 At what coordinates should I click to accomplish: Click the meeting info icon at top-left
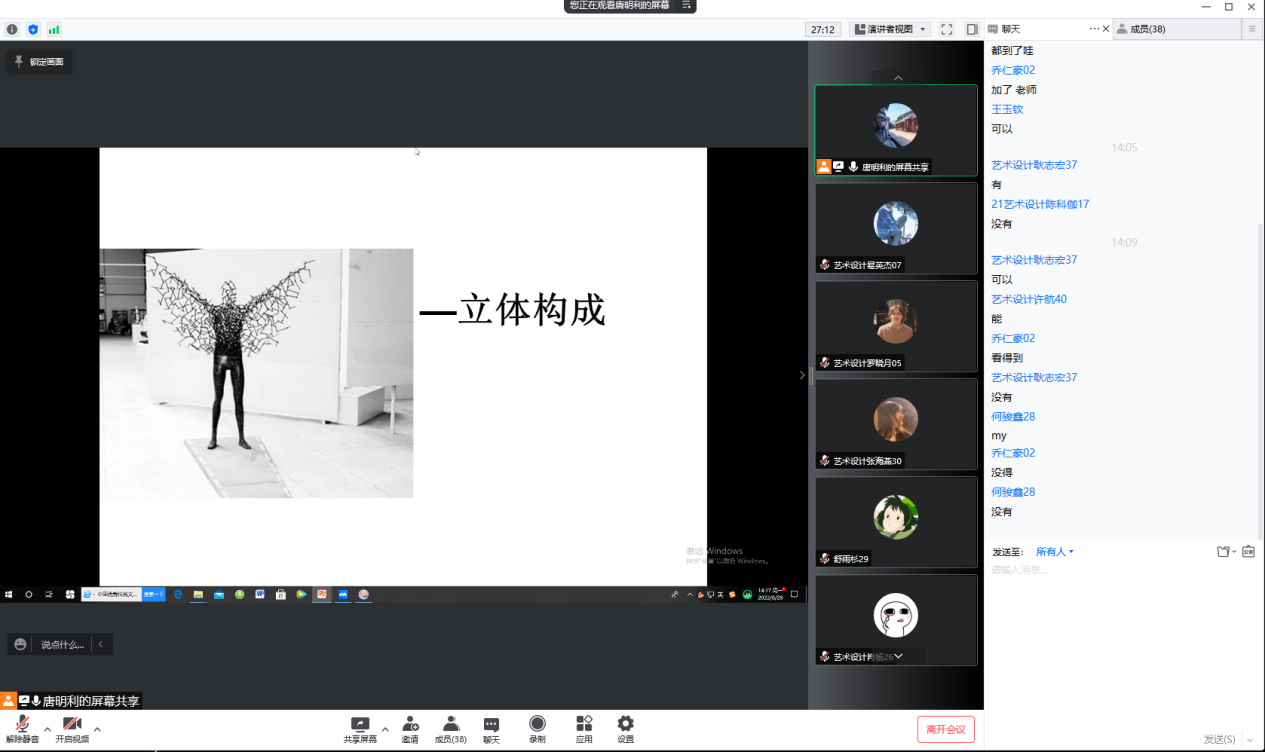click(12, 30)
